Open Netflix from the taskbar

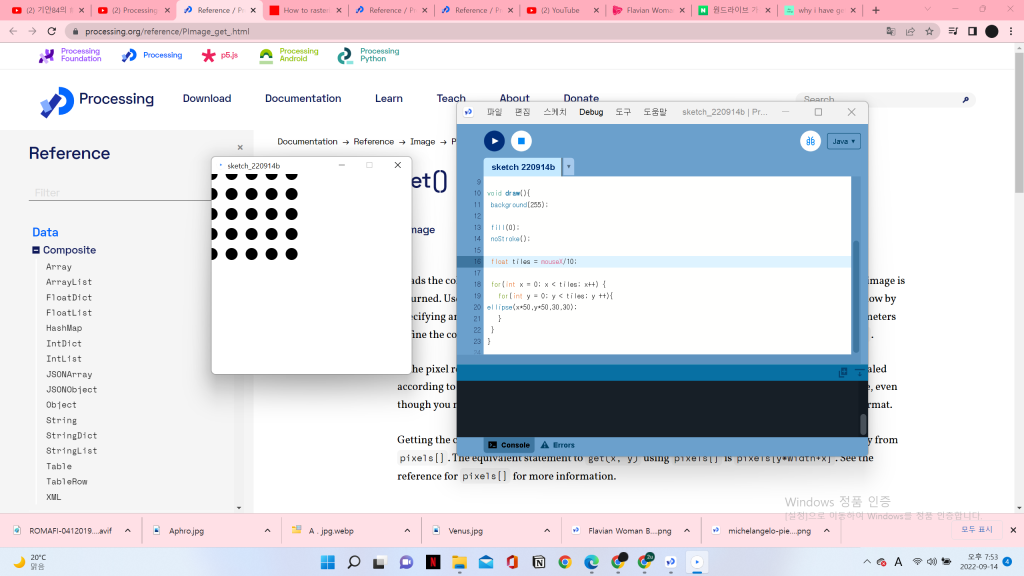click(x=433, y=562)
